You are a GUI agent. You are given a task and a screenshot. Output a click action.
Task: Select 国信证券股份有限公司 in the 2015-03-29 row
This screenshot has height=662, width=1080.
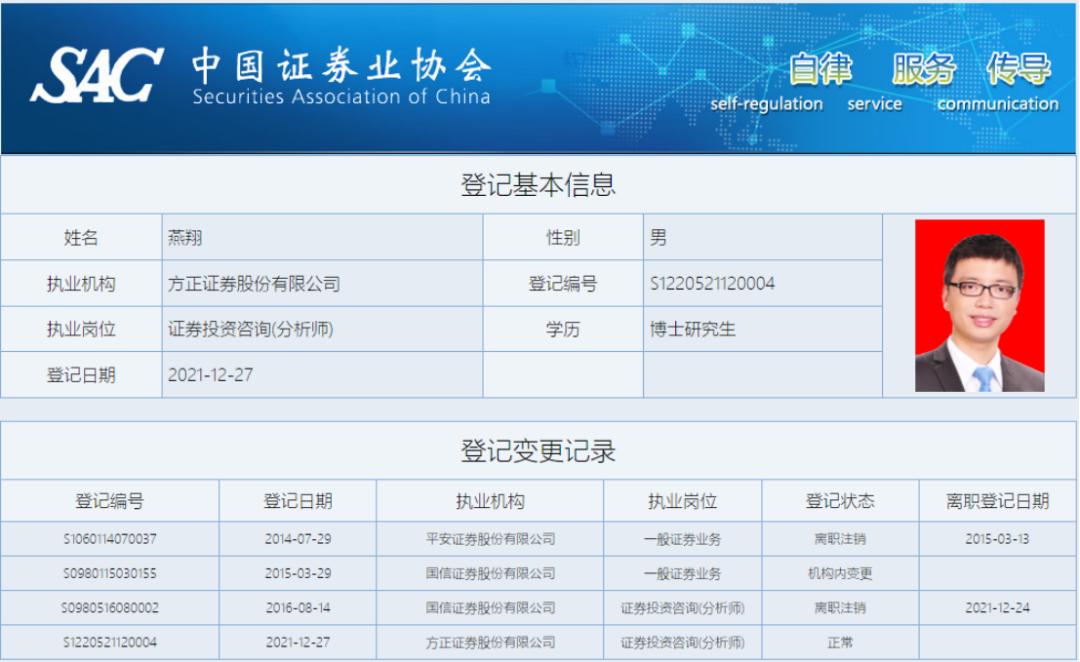(x=490, y=573)
